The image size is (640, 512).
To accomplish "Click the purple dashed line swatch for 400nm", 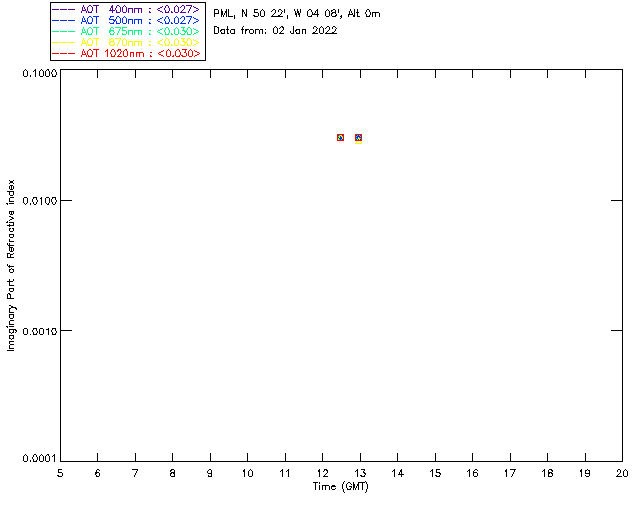I will tap(64, 9).
